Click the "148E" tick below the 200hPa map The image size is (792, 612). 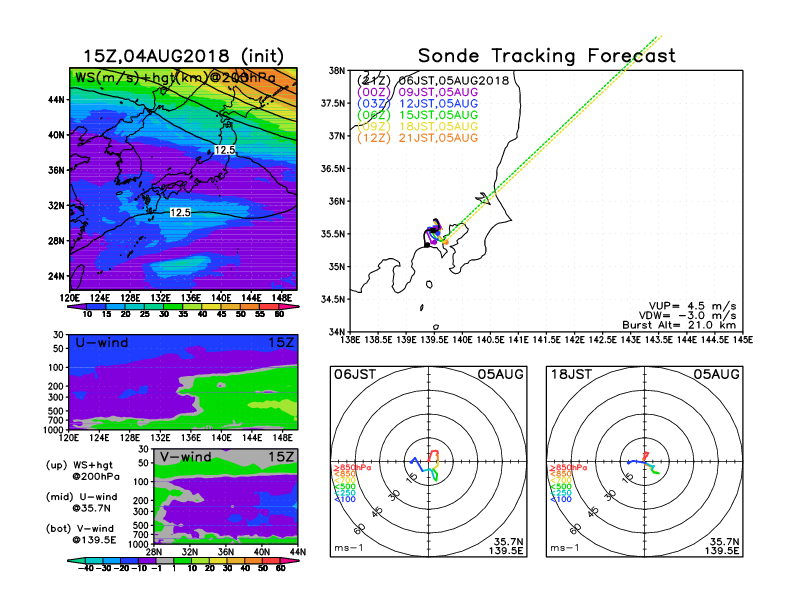(281, 298)
